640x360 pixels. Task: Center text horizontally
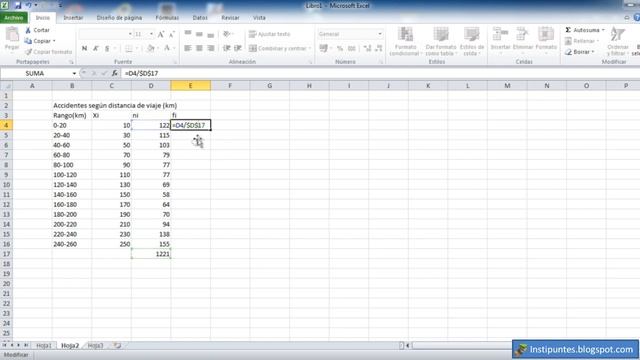pos(199,48)
